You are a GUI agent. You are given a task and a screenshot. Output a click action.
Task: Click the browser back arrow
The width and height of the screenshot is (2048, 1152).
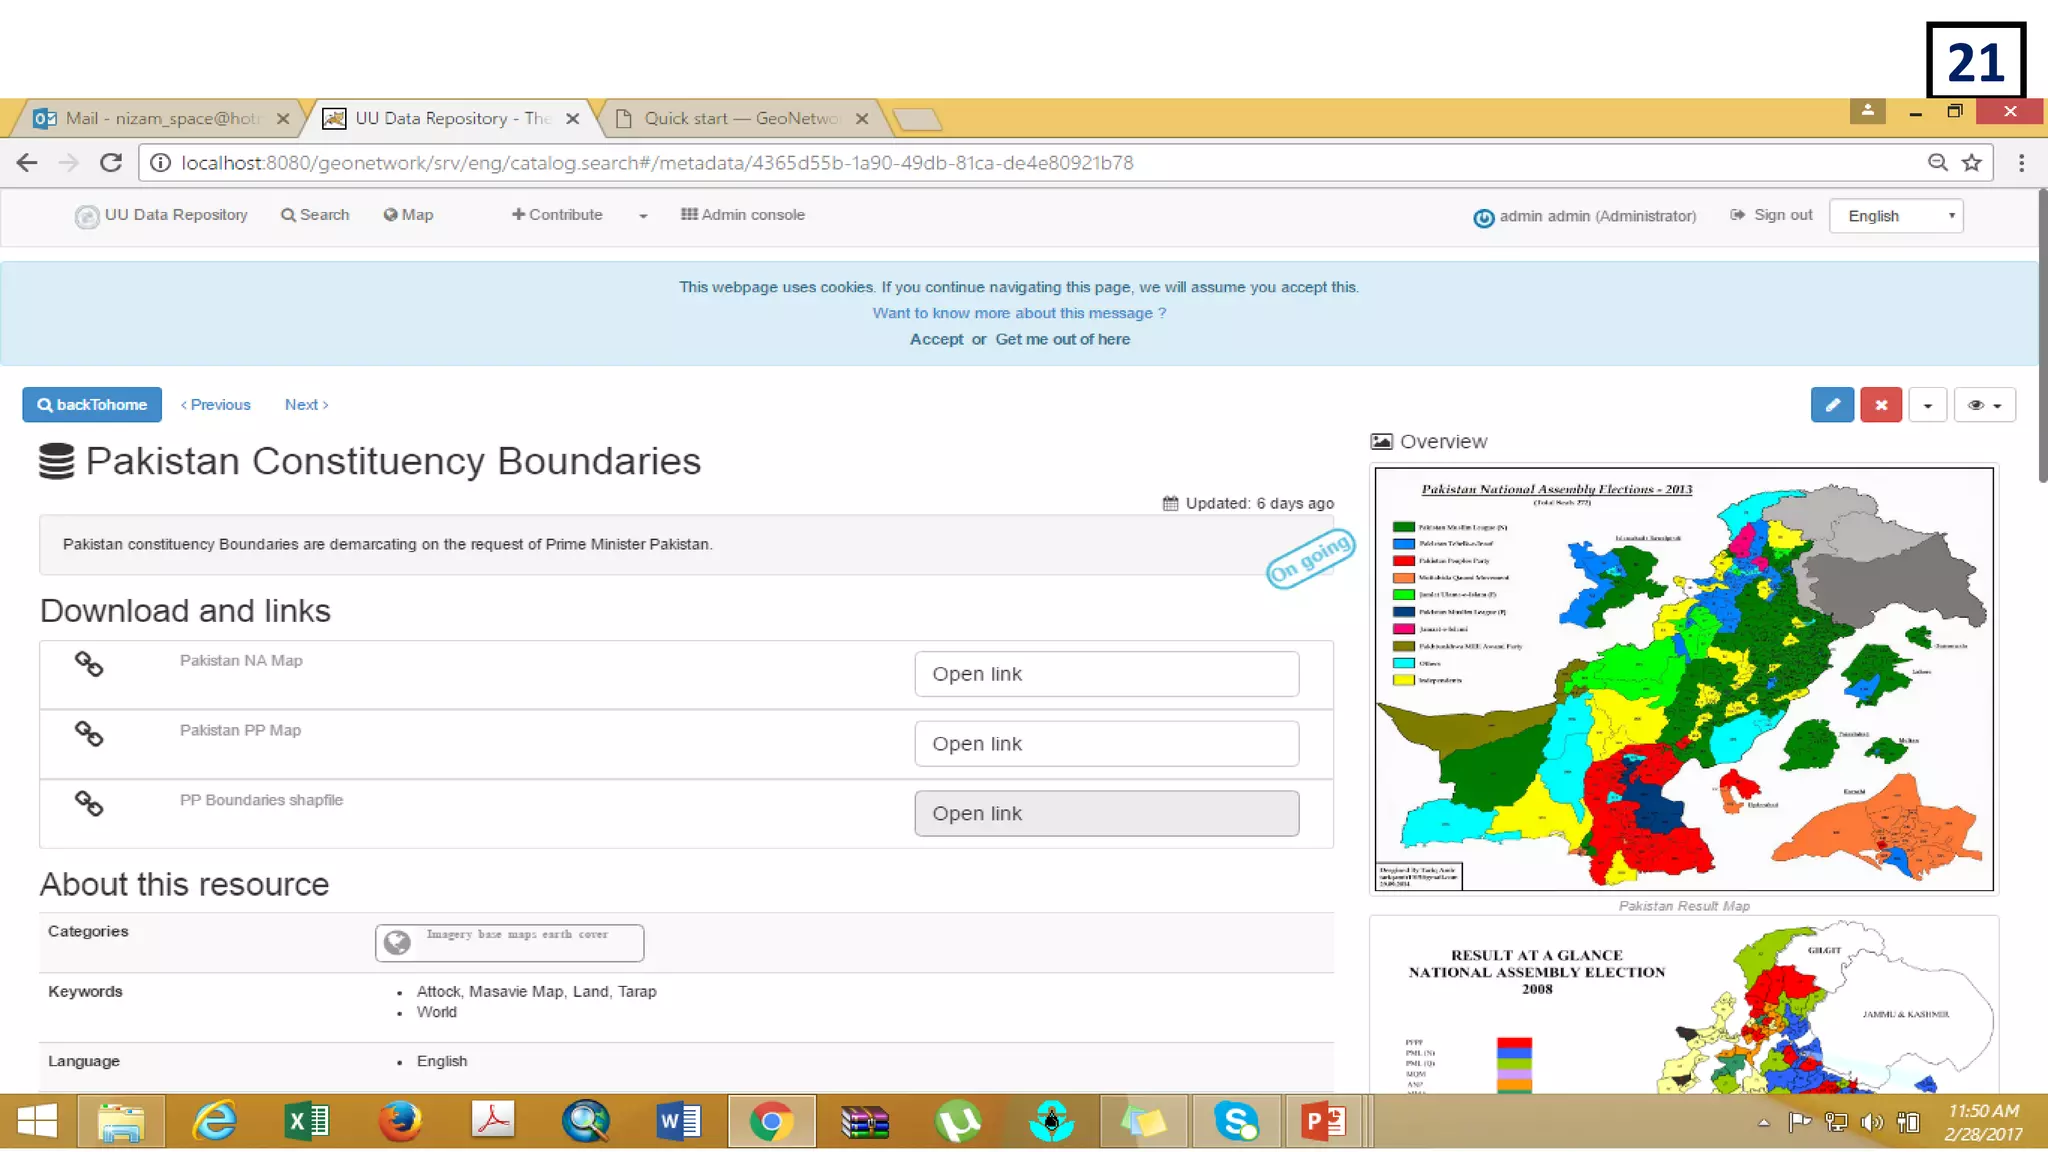click(x=27, y=163)
